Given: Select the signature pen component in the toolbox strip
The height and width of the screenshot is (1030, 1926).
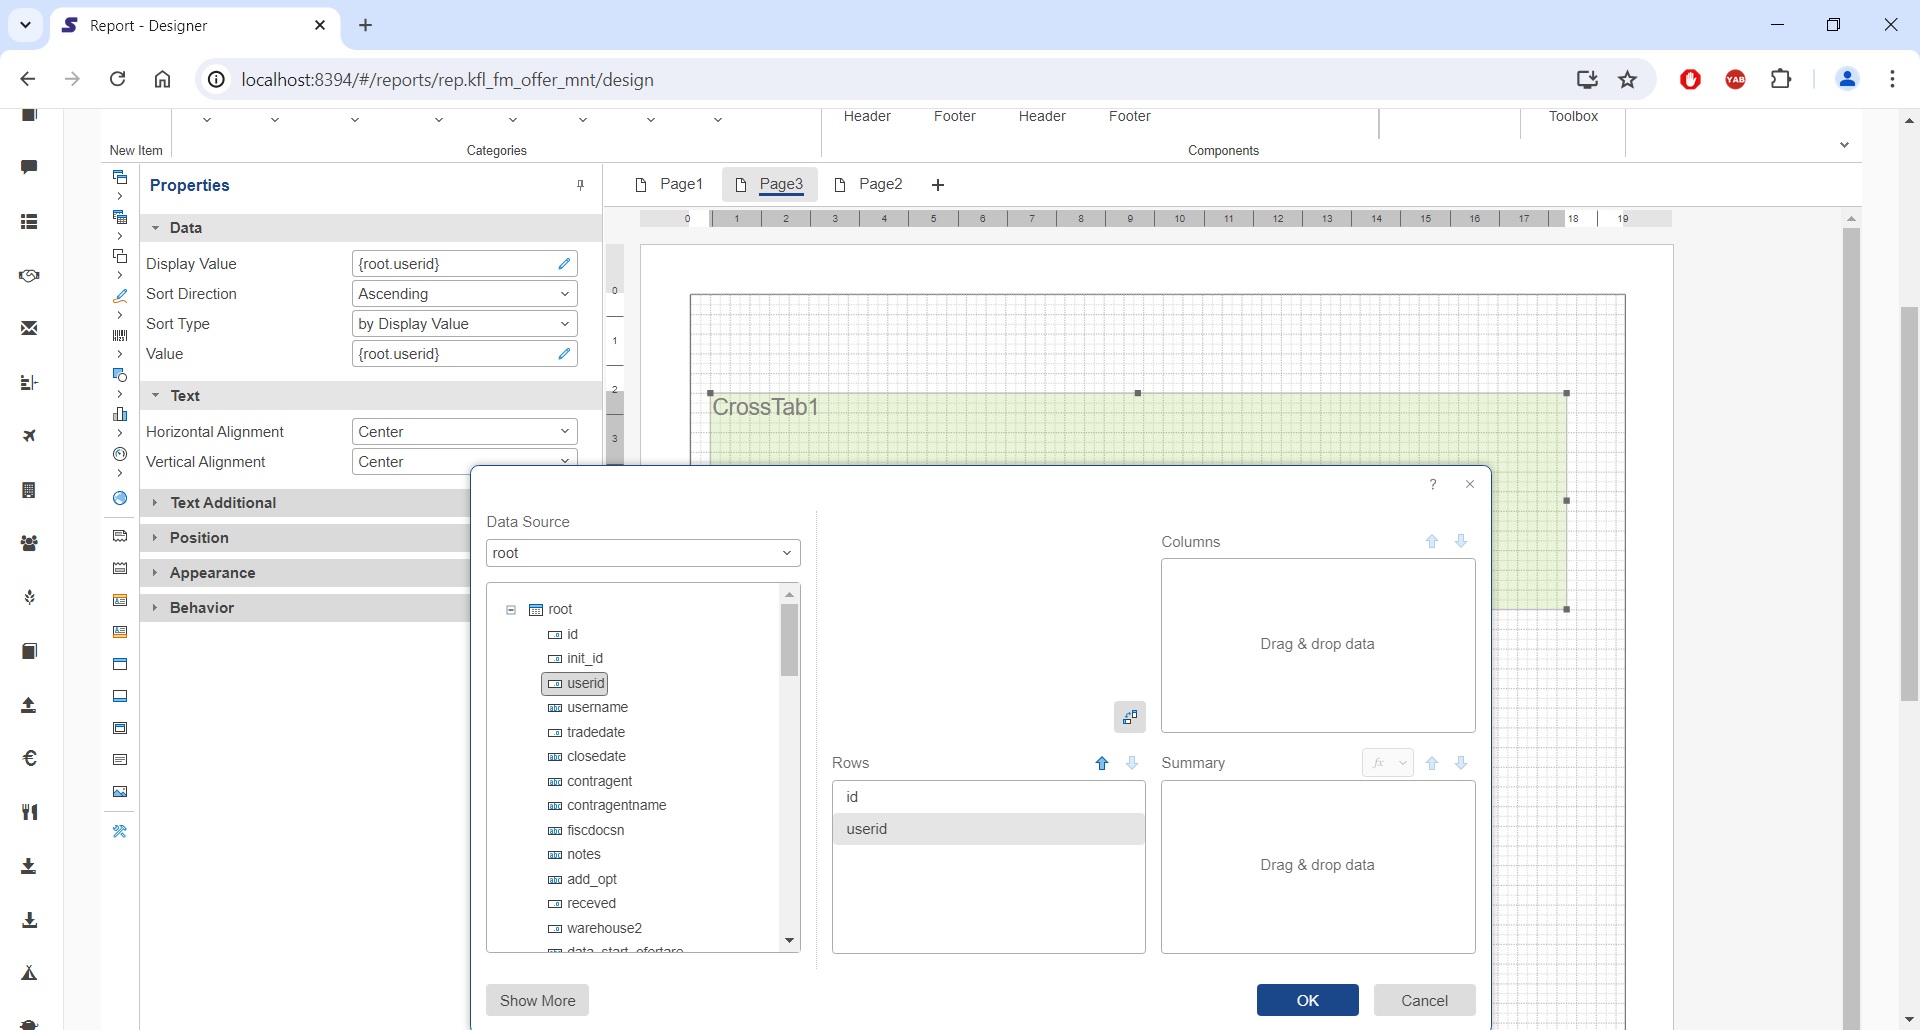Looking at the screenshot, I should pyautogui.click(x=120, y=296).
